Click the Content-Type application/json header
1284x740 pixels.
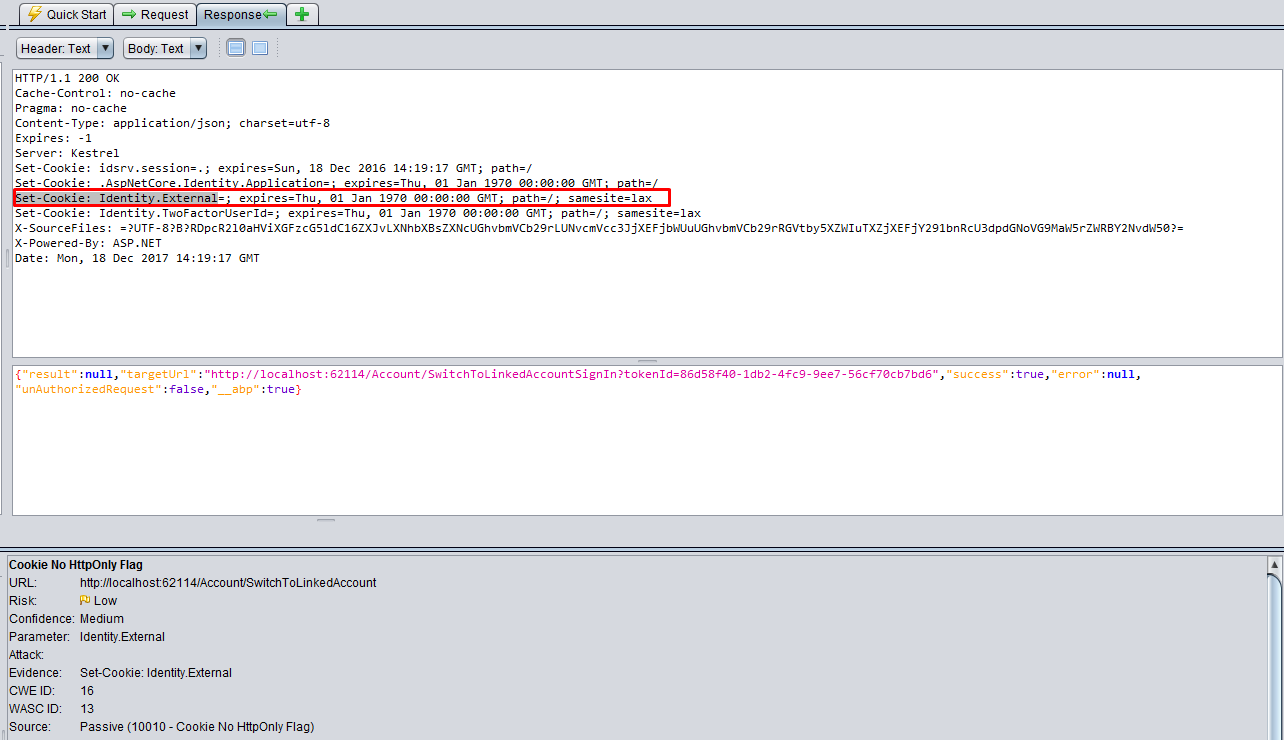(172, 123)
